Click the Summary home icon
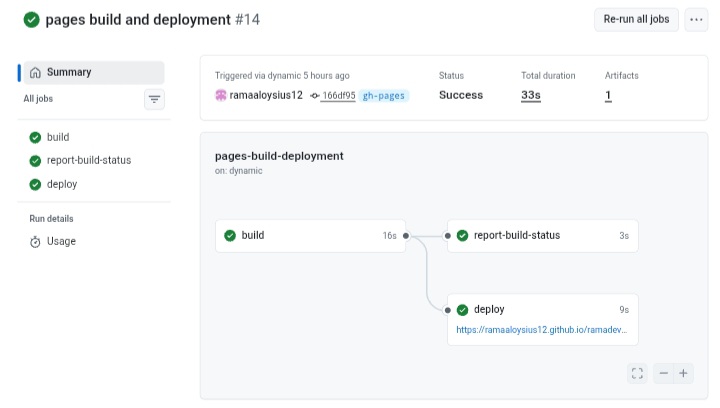This screenshot has height=408, width=720. [x=35, y=73]
